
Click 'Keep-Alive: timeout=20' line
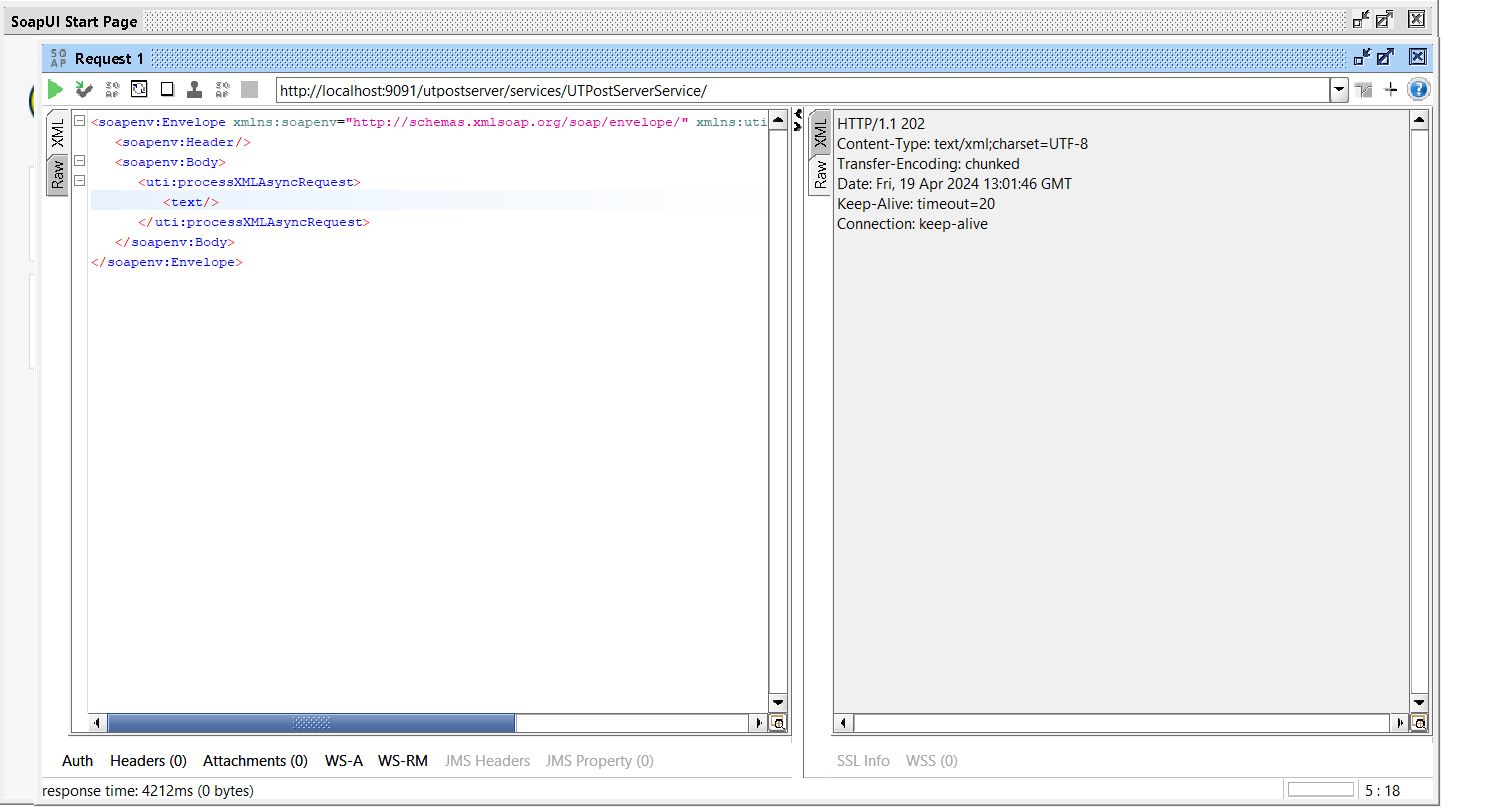click(916, 204)
